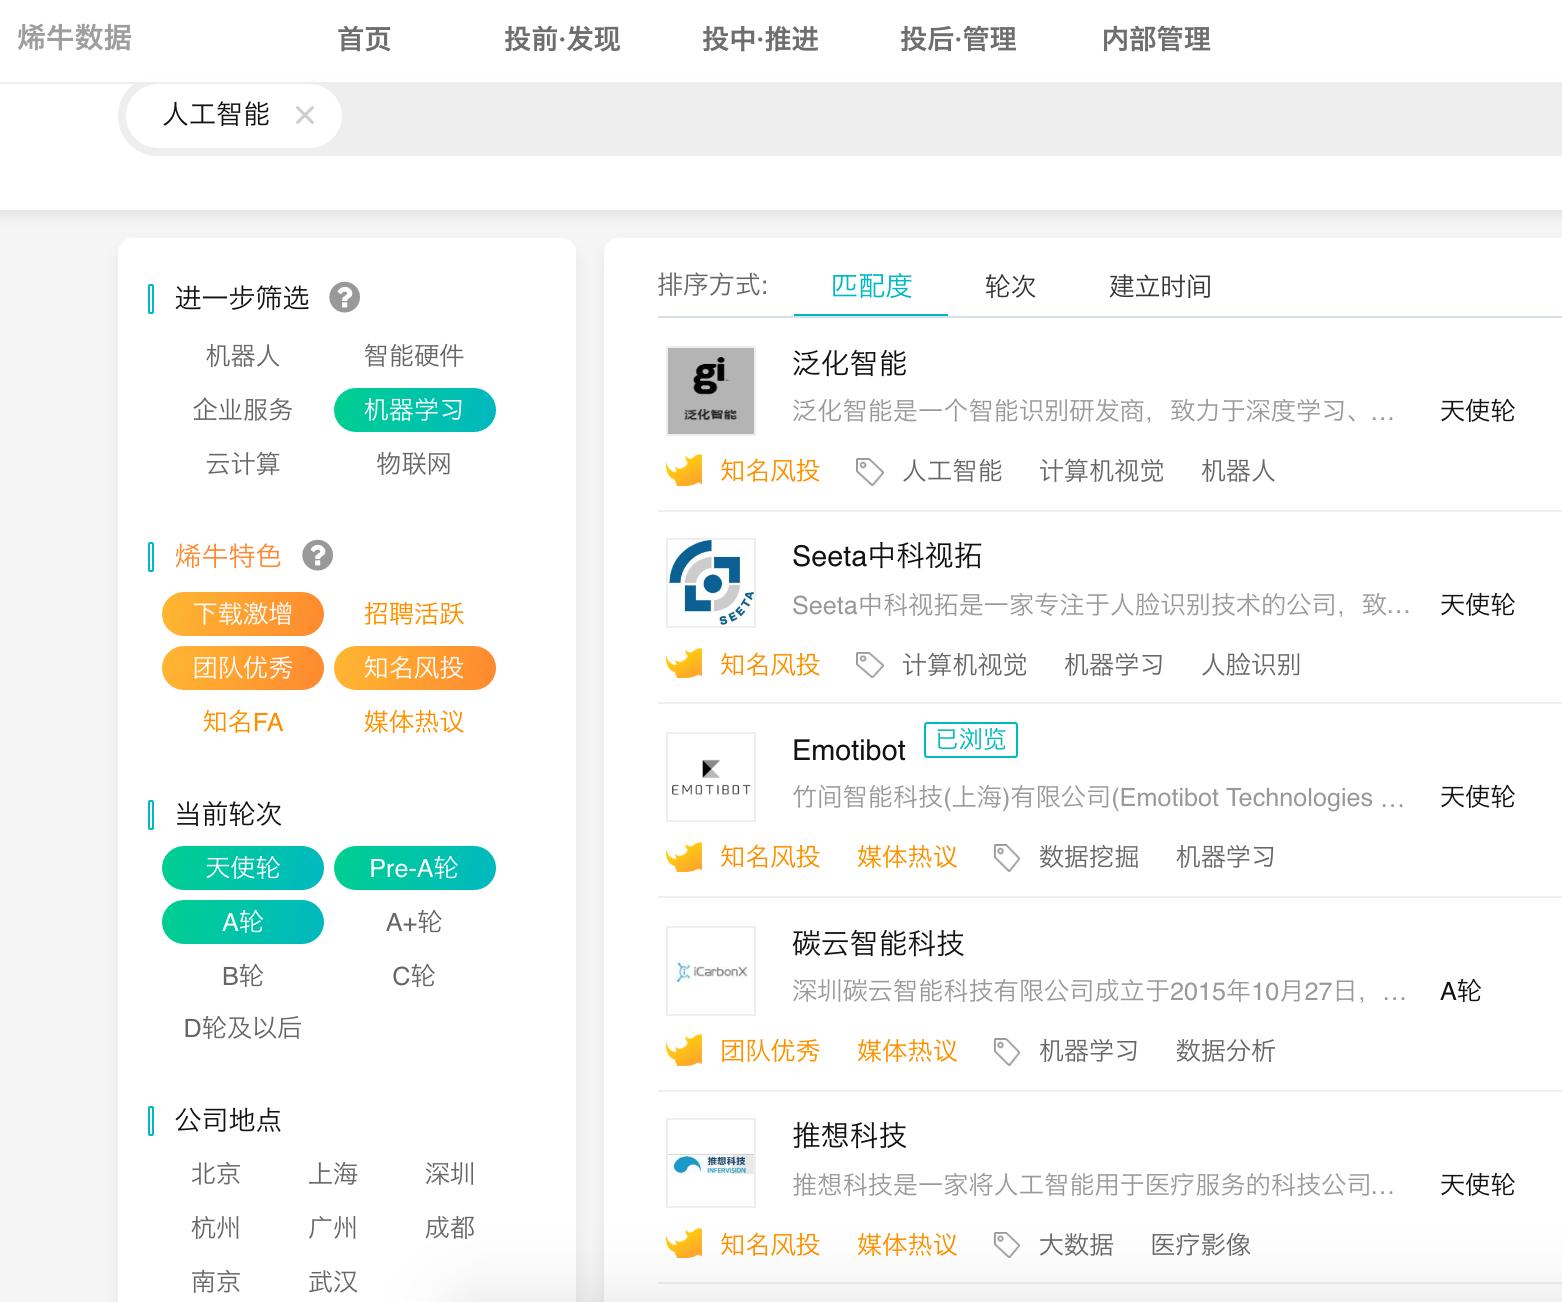Filter companies by 北京 location

pyautogui.click(x=216, y=1174)
